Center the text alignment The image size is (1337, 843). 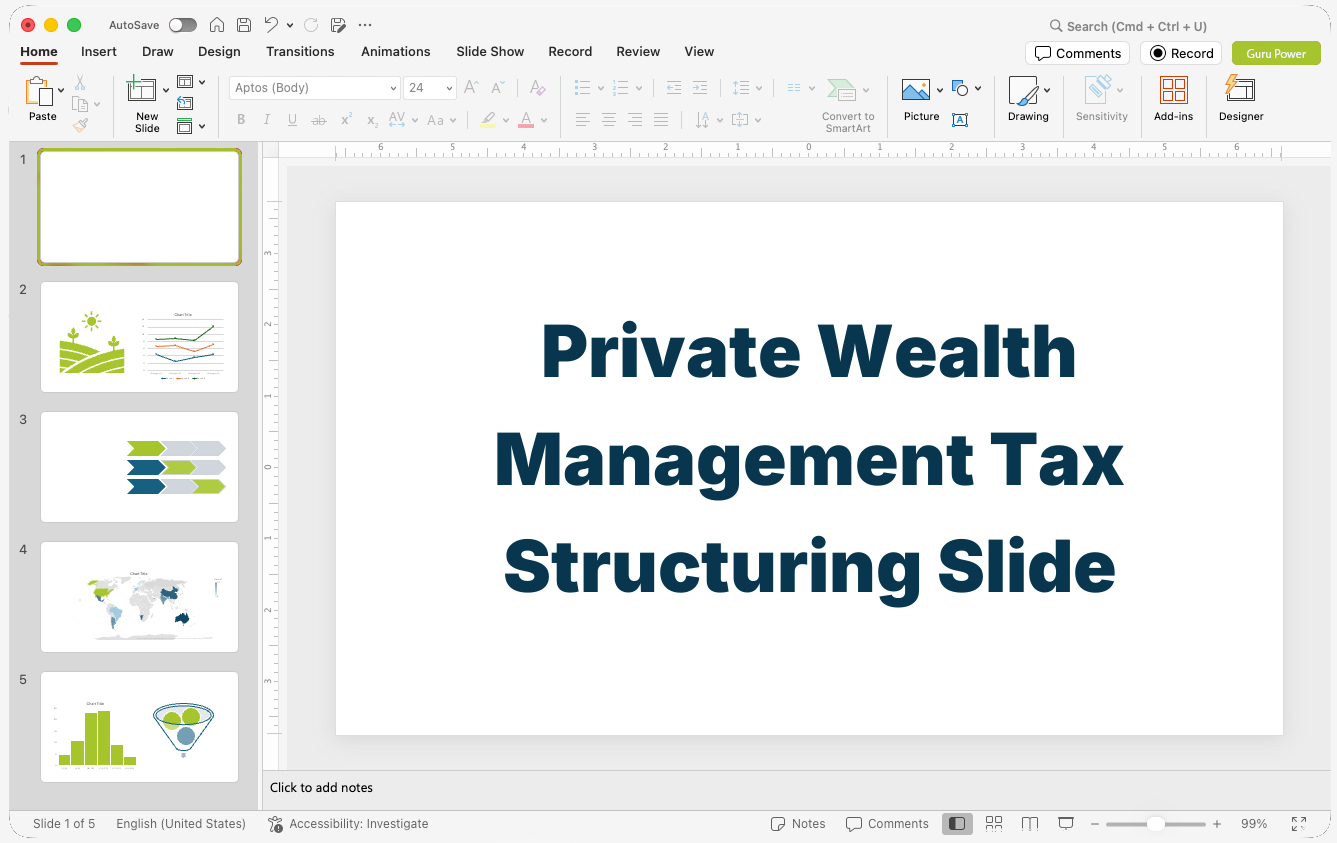[609, 120]
